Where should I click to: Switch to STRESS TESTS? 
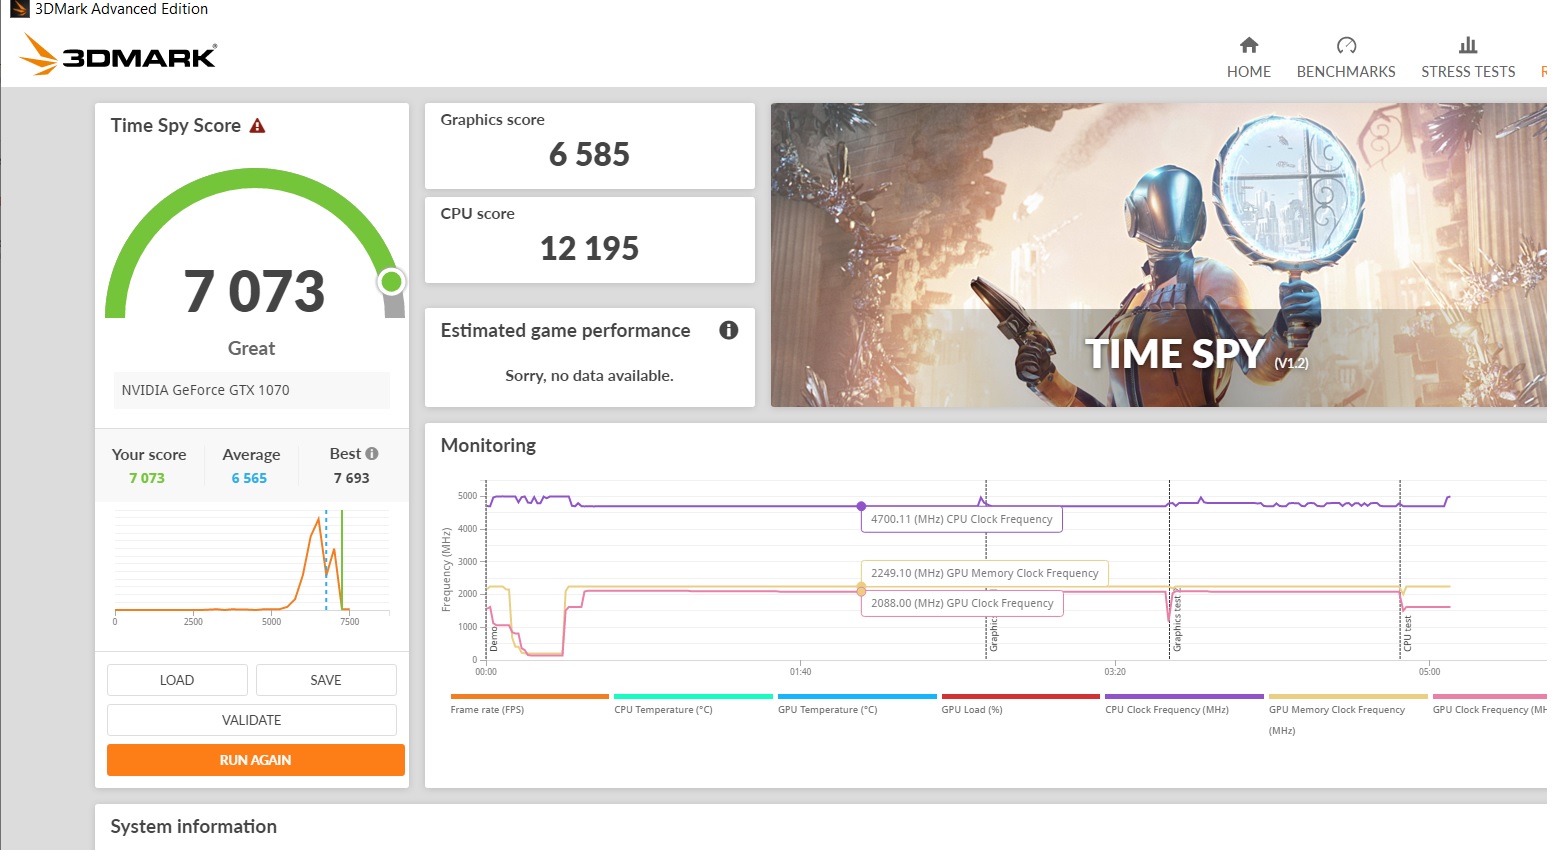coord(1468,72)
